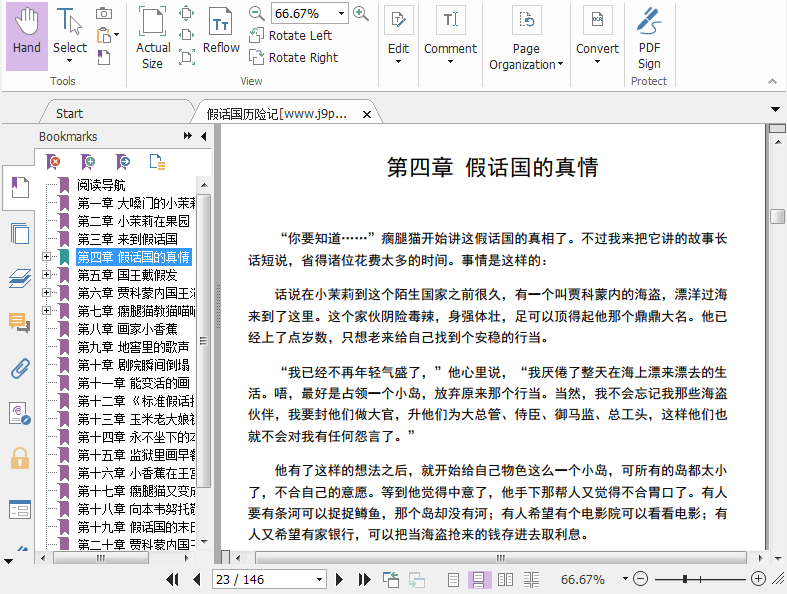787x594 pixels.
Task: Open the Layers panel in sidebar
Action: [19, 278]
